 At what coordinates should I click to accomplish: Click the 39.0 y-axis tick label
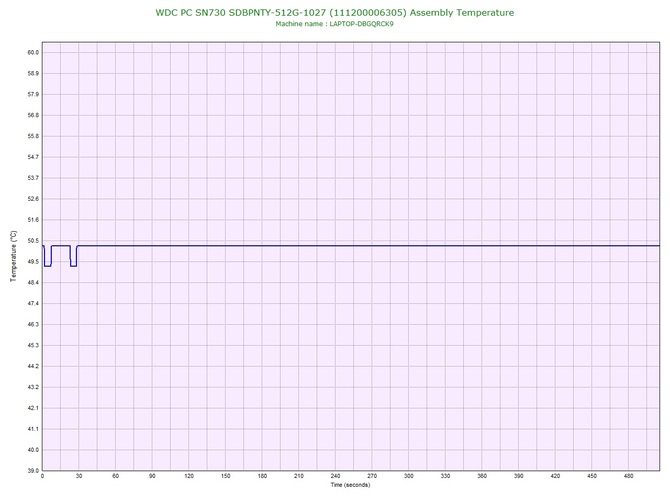click(x=33, y=471)
